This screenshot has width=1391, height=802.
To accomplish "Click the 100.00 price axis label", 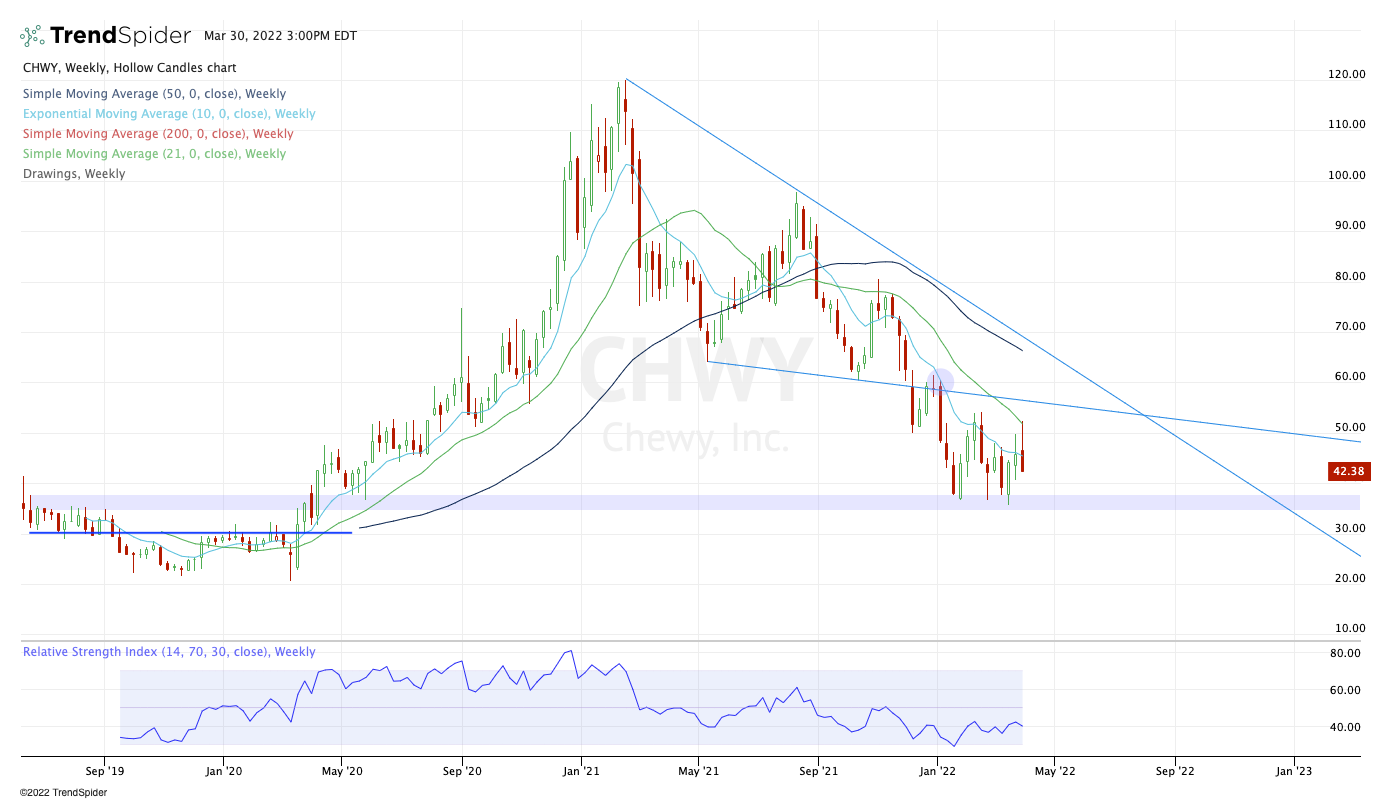I will point(1347,175).
